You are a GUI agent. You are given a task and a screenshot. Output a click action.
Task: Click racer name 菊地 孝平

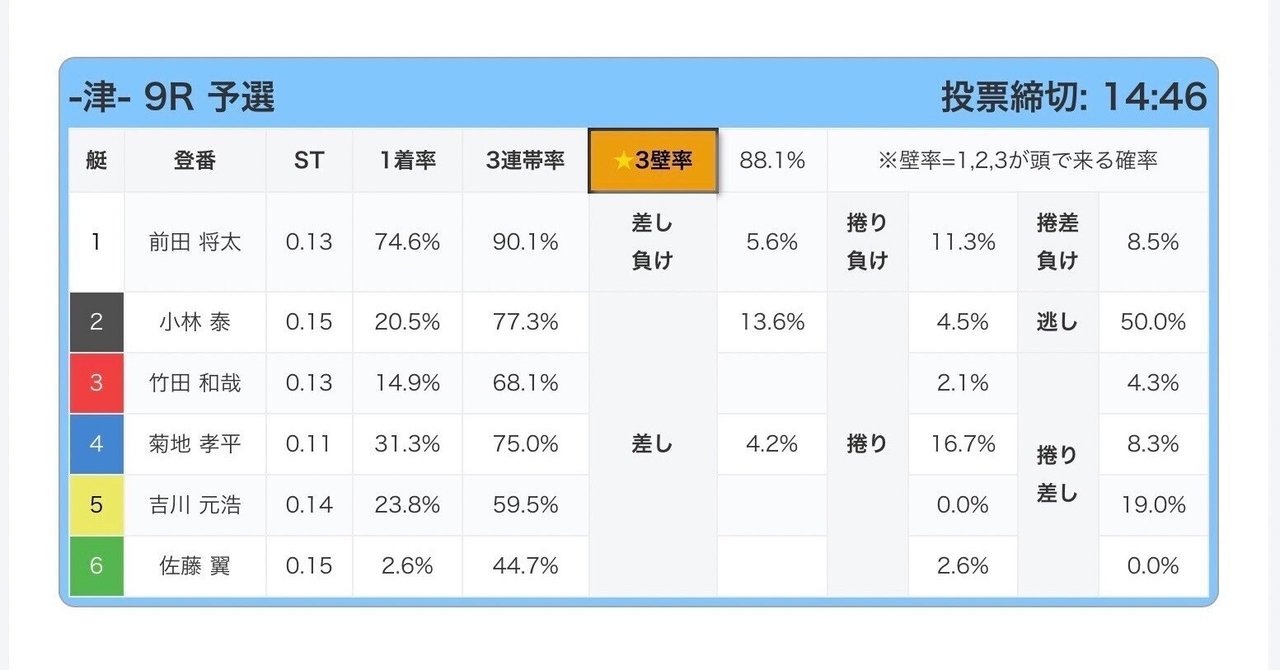click(195, 444)
